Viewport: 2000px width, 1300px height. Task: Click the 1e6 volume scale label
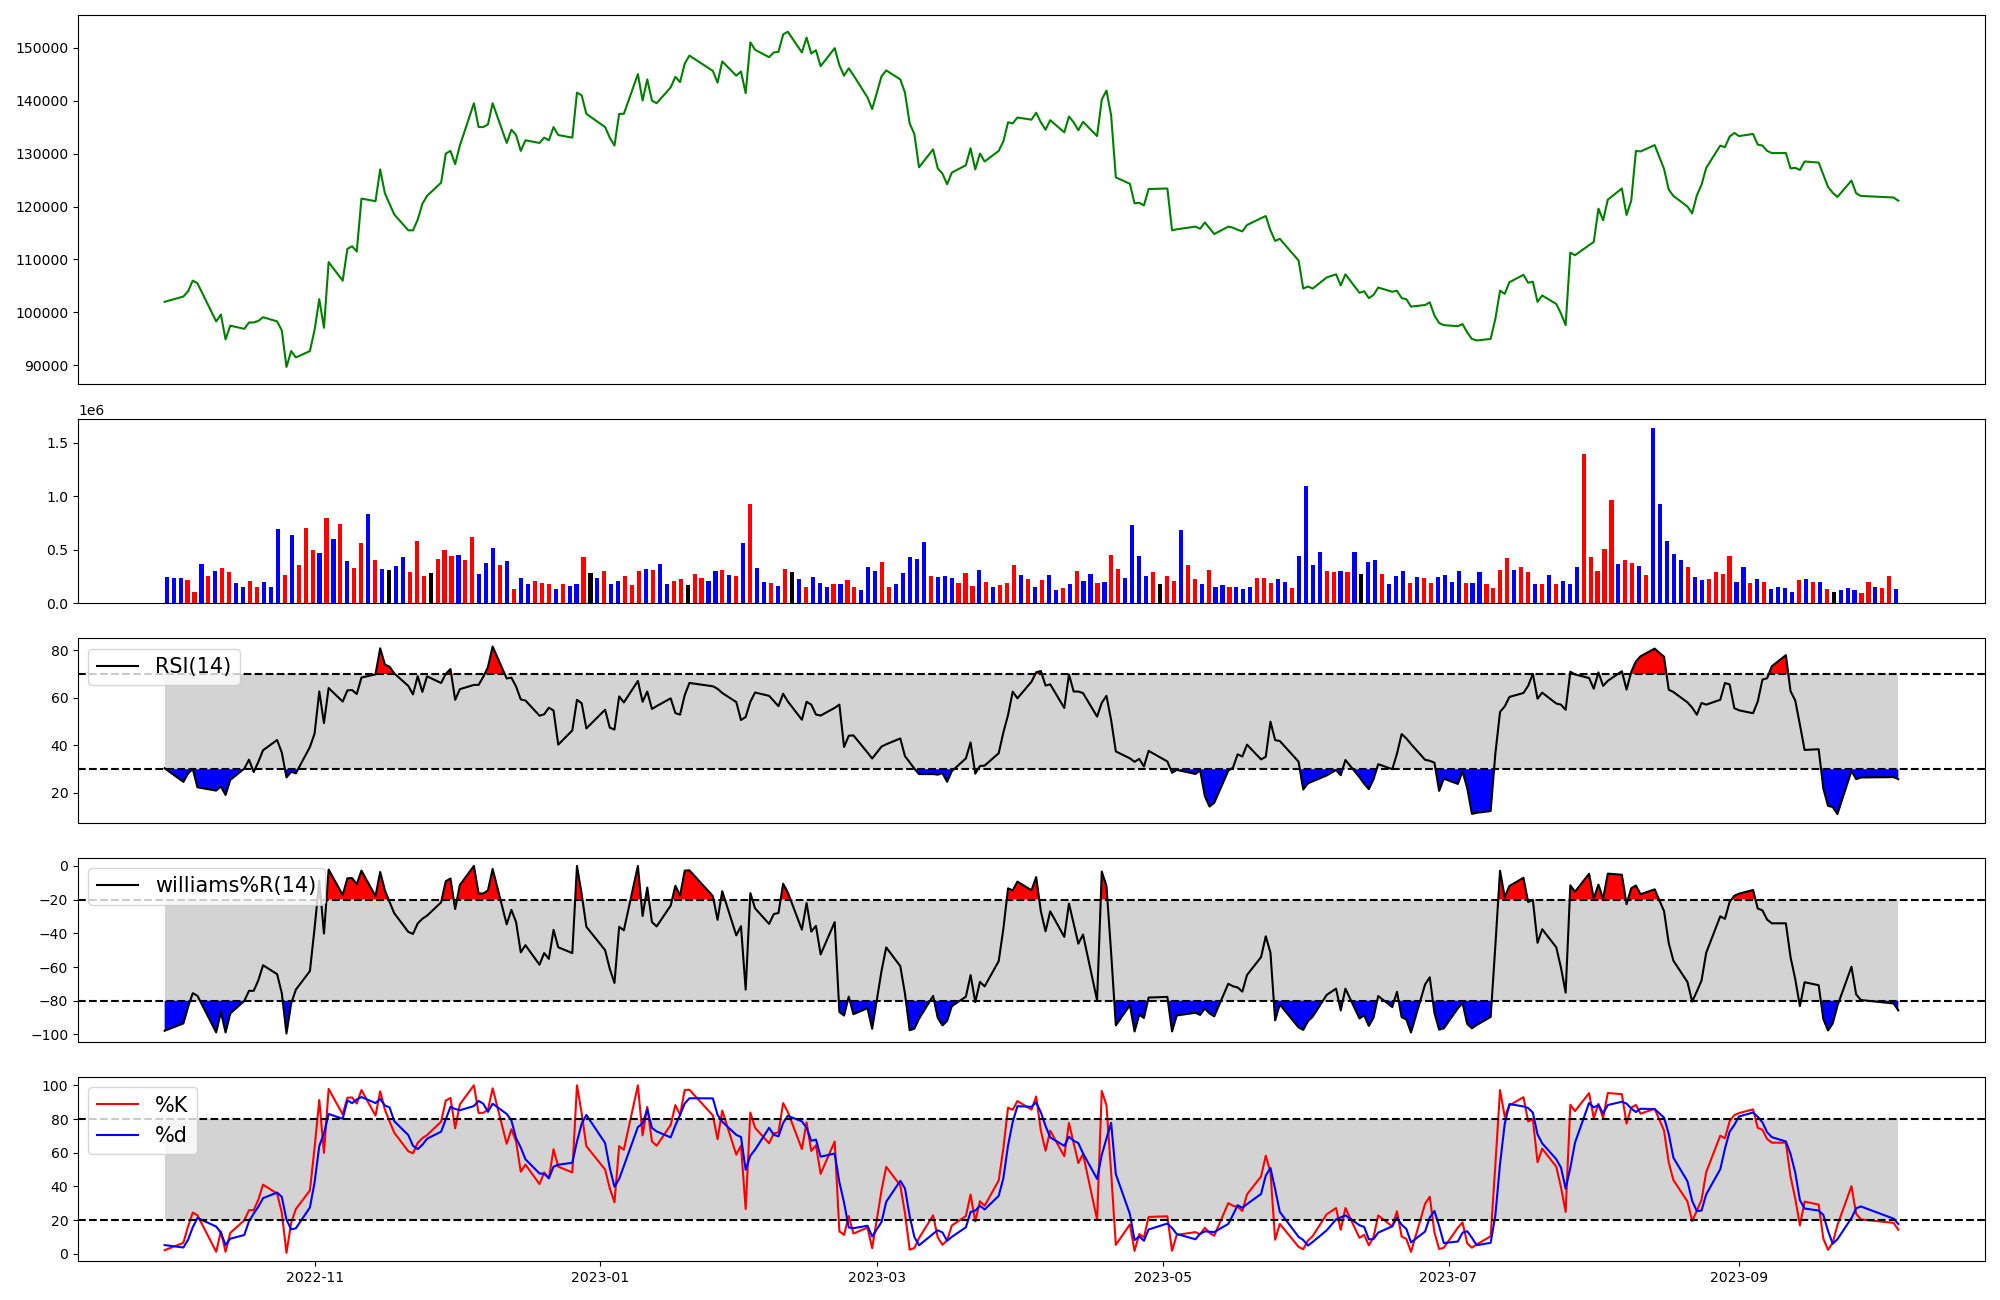click(x=91, y=411)
